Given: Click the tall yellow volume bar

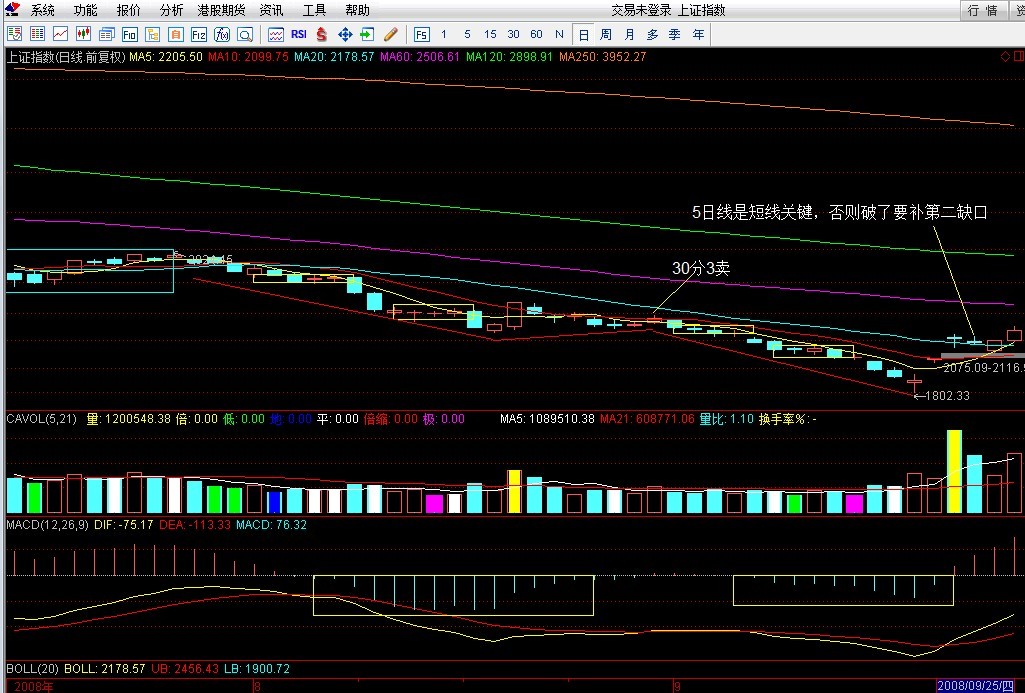Looking at the screenshot, I should 954,471.
